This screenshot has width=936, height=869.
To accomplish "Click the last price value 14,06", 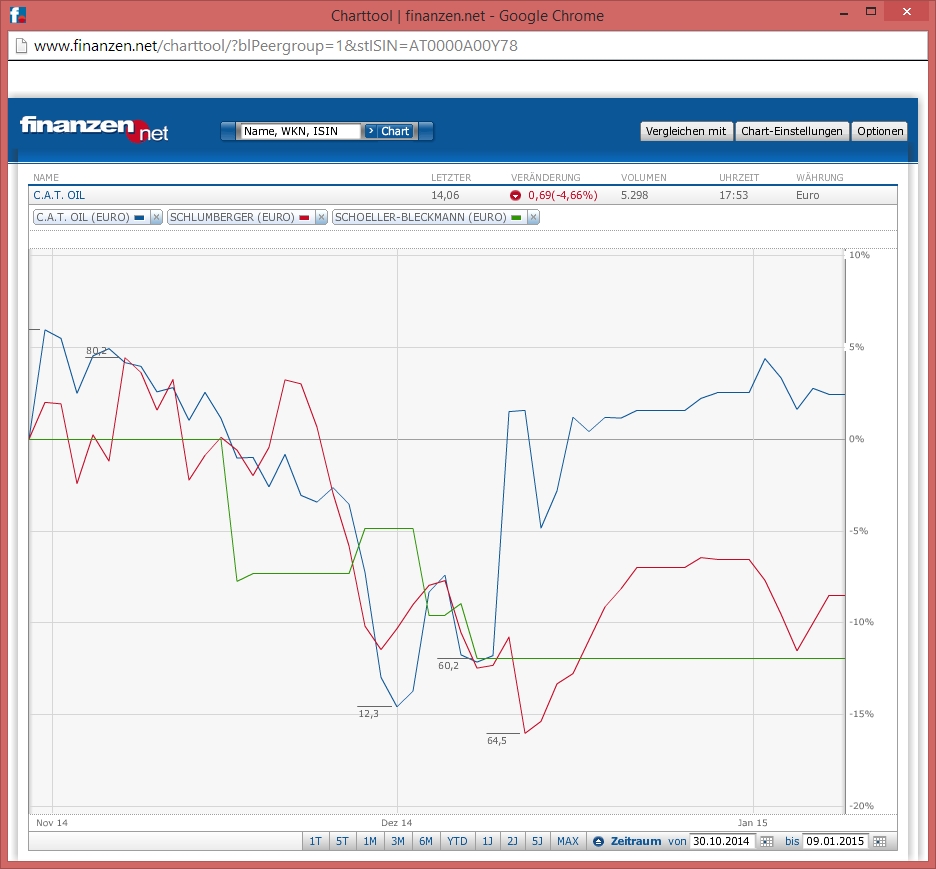I will [x=445, y=195].
